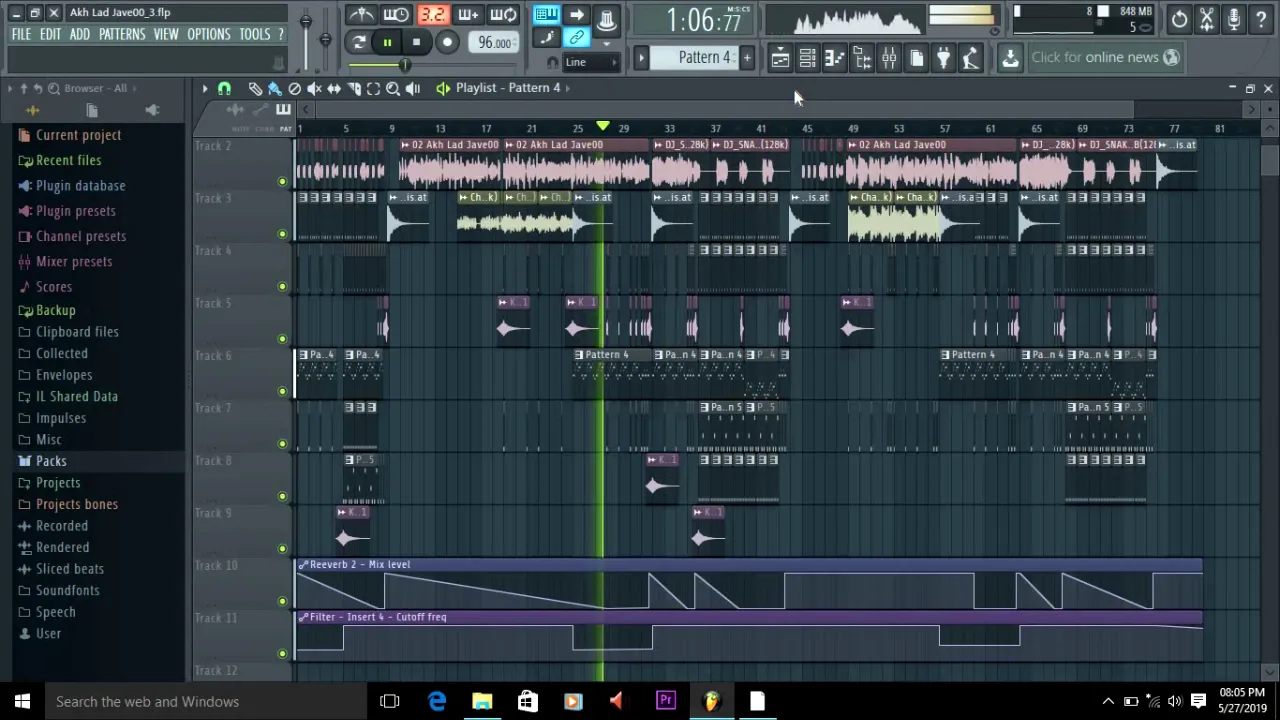The height and width of the screenshot is (720, 1280).
Task: Add new pattern with plus button
Action: [x=746, y=58]
